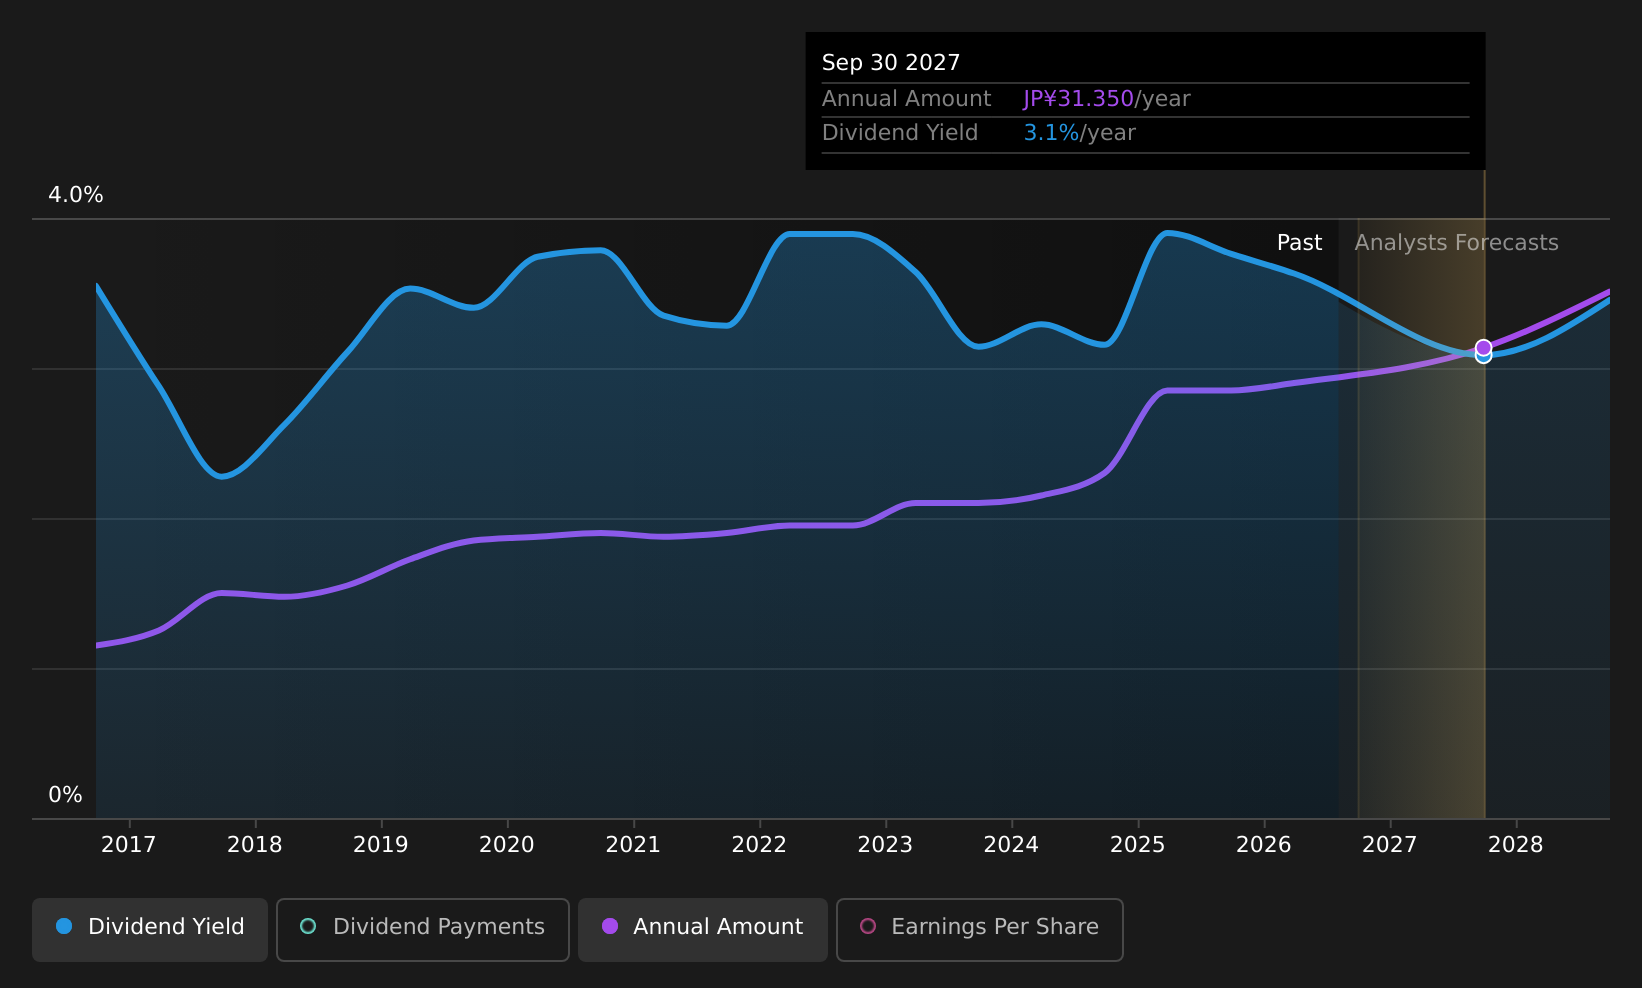Select the 2018 x-axis label
The height and width of the screenshot is (988, 1642).
click(255, 845)
